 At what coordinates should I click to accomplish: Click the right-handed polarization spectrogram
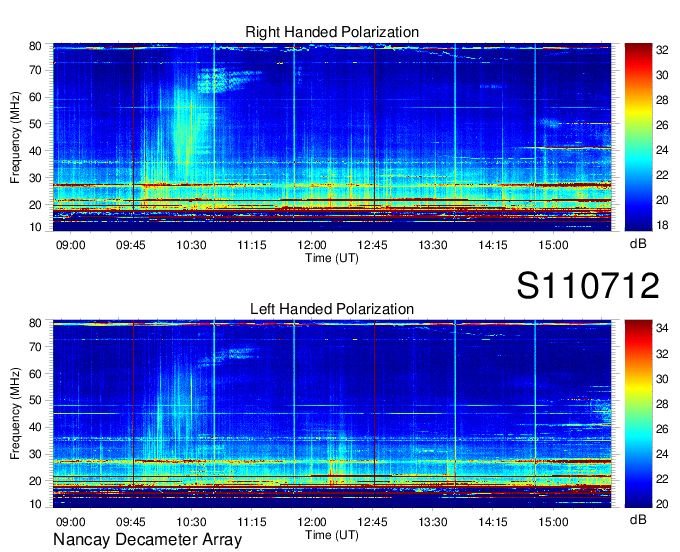(332, 137)
